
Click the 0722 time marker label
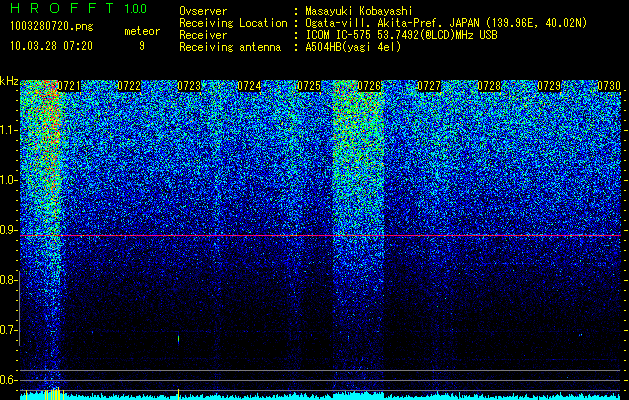tap(129, 86)
